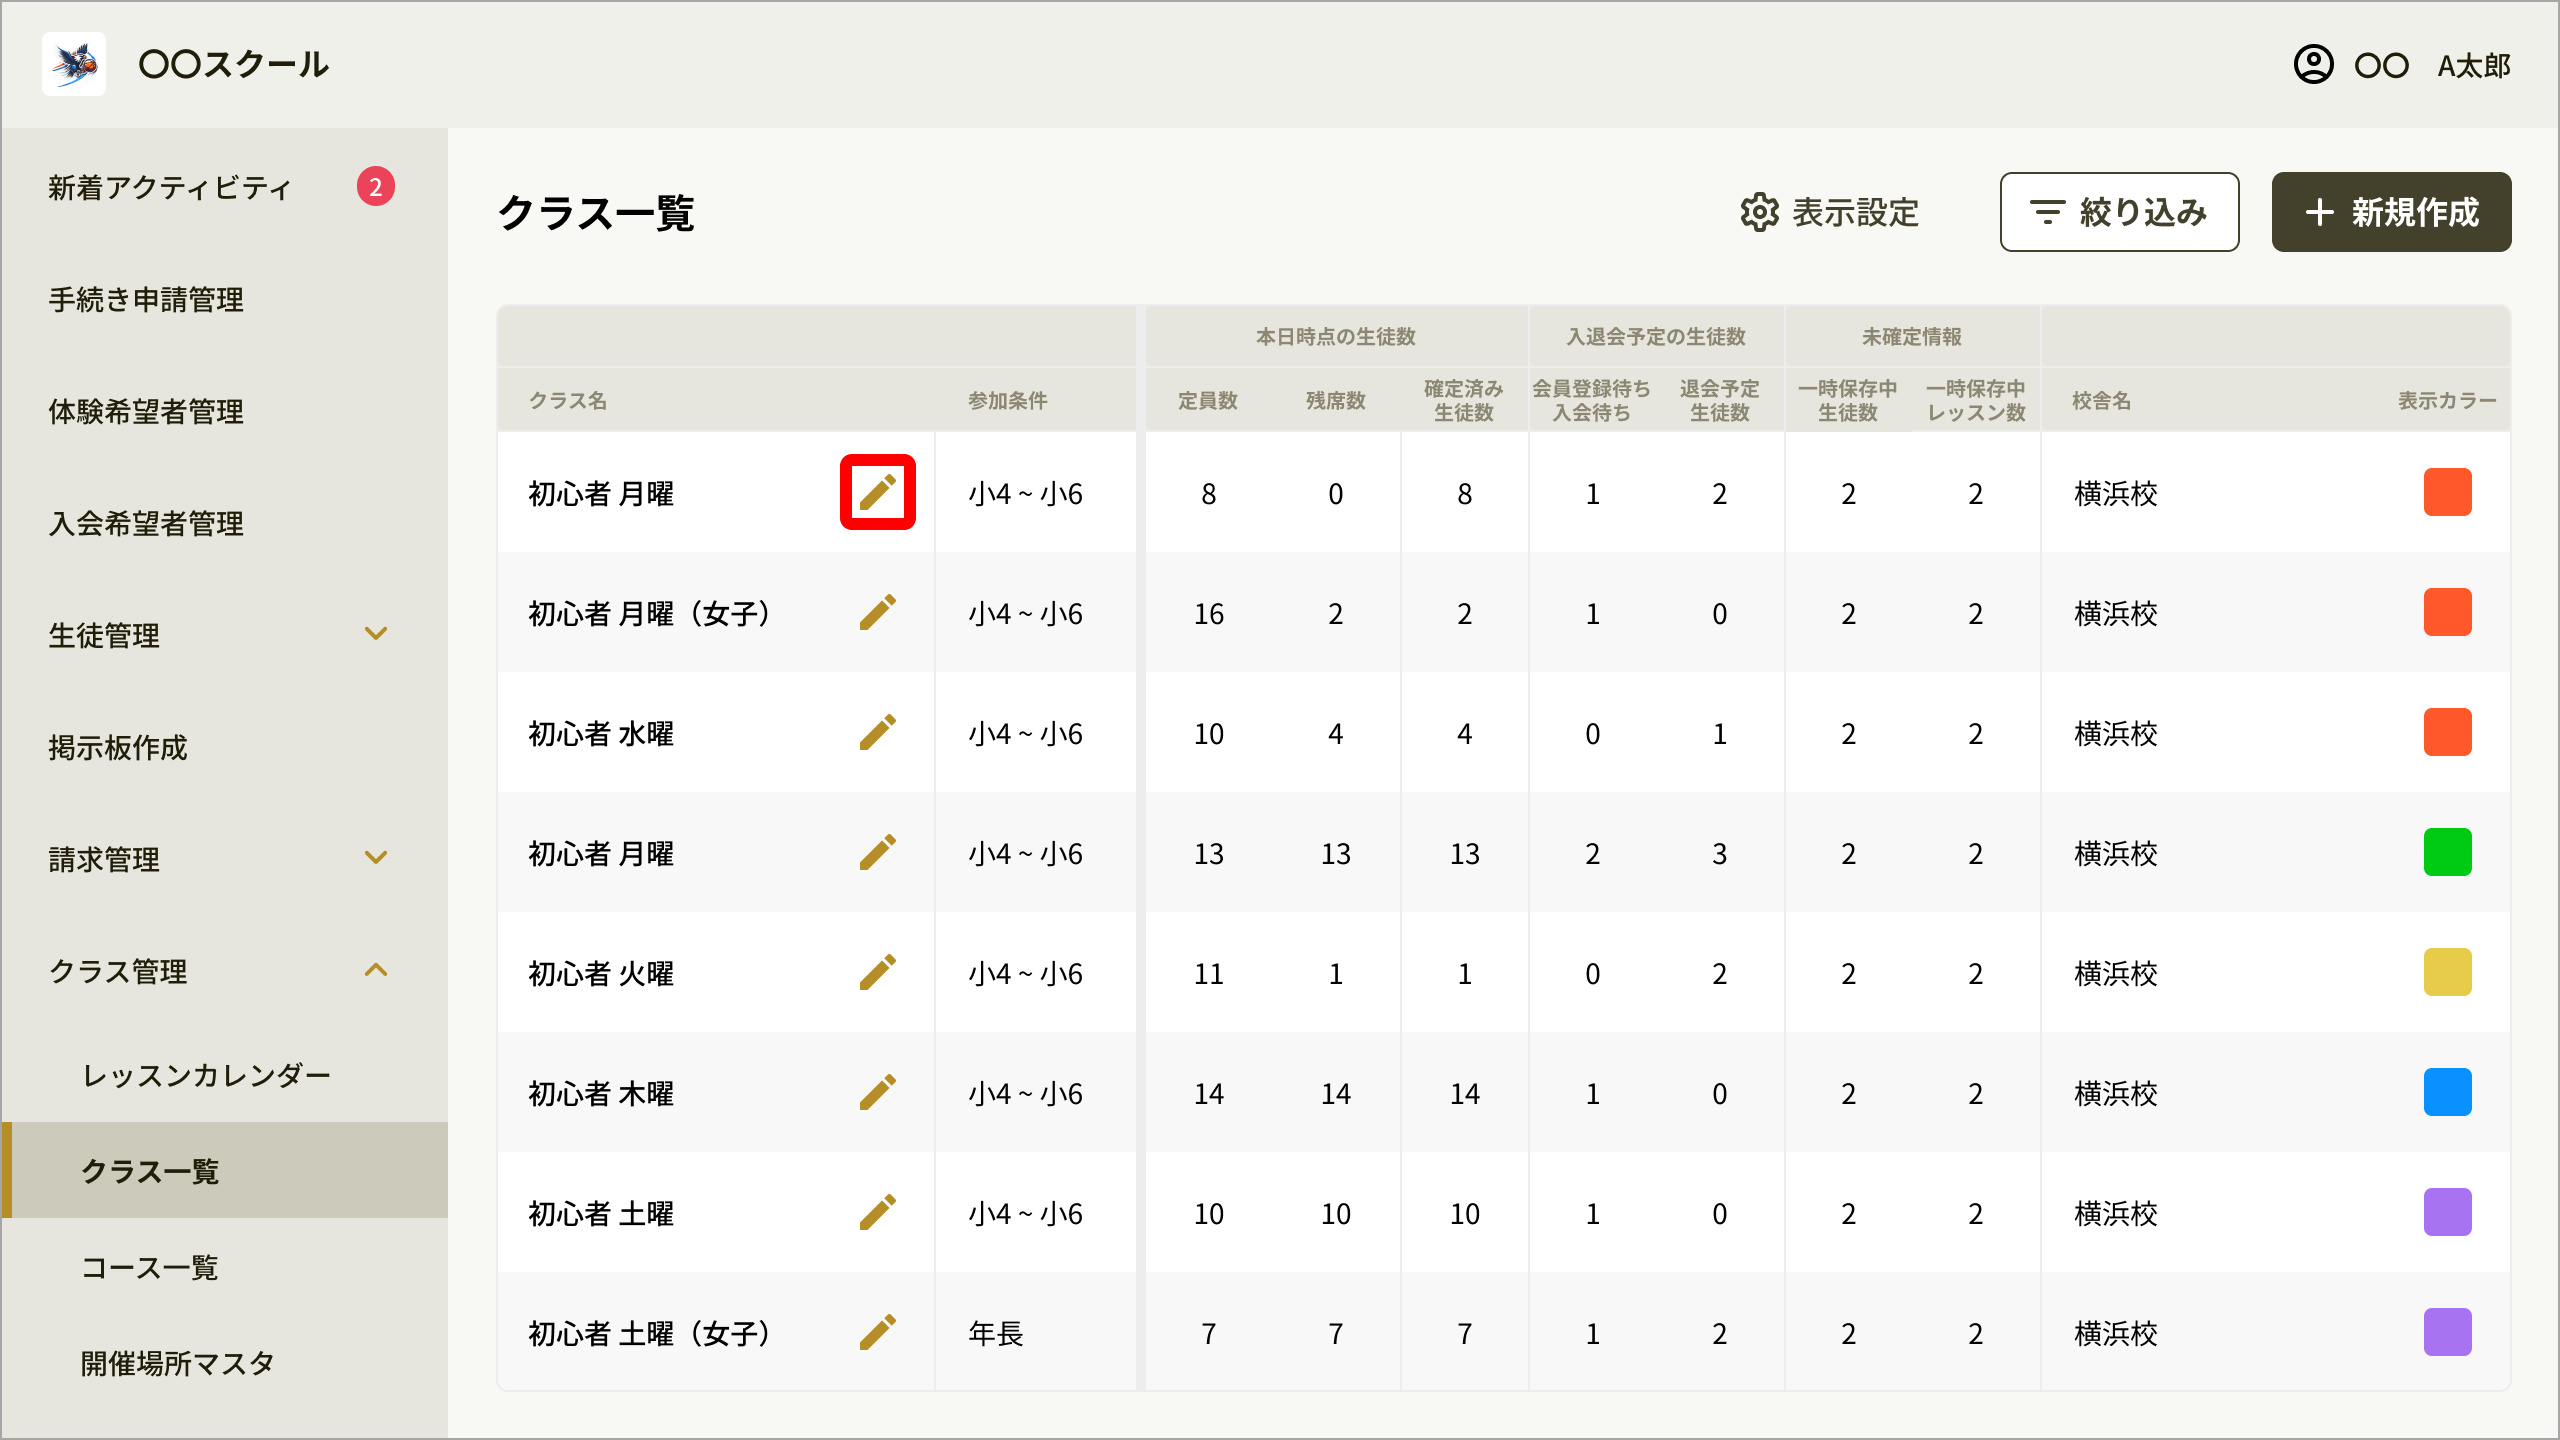This screenshot has height=1440, width=2560.
Task: Select the 初心者 木曜 class name
Action: pyautogui.click(x=601, y=1093)
